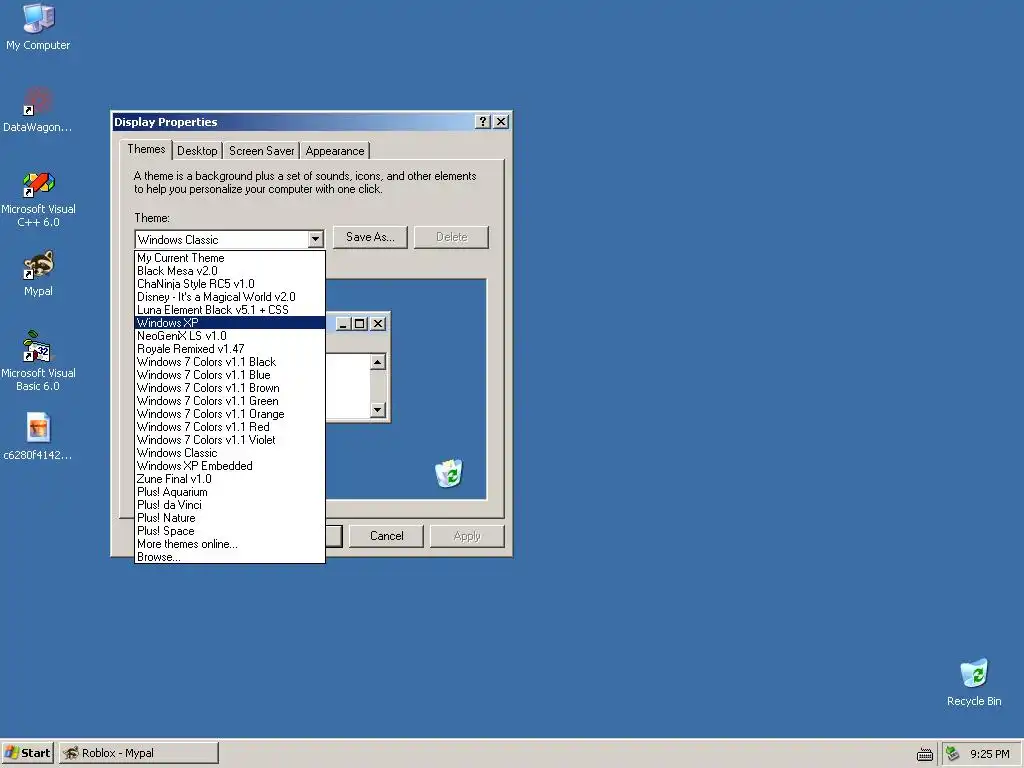
Task: Click the Browse... entry in theme list
Action: pyautogui.click(x=230, y=557)
